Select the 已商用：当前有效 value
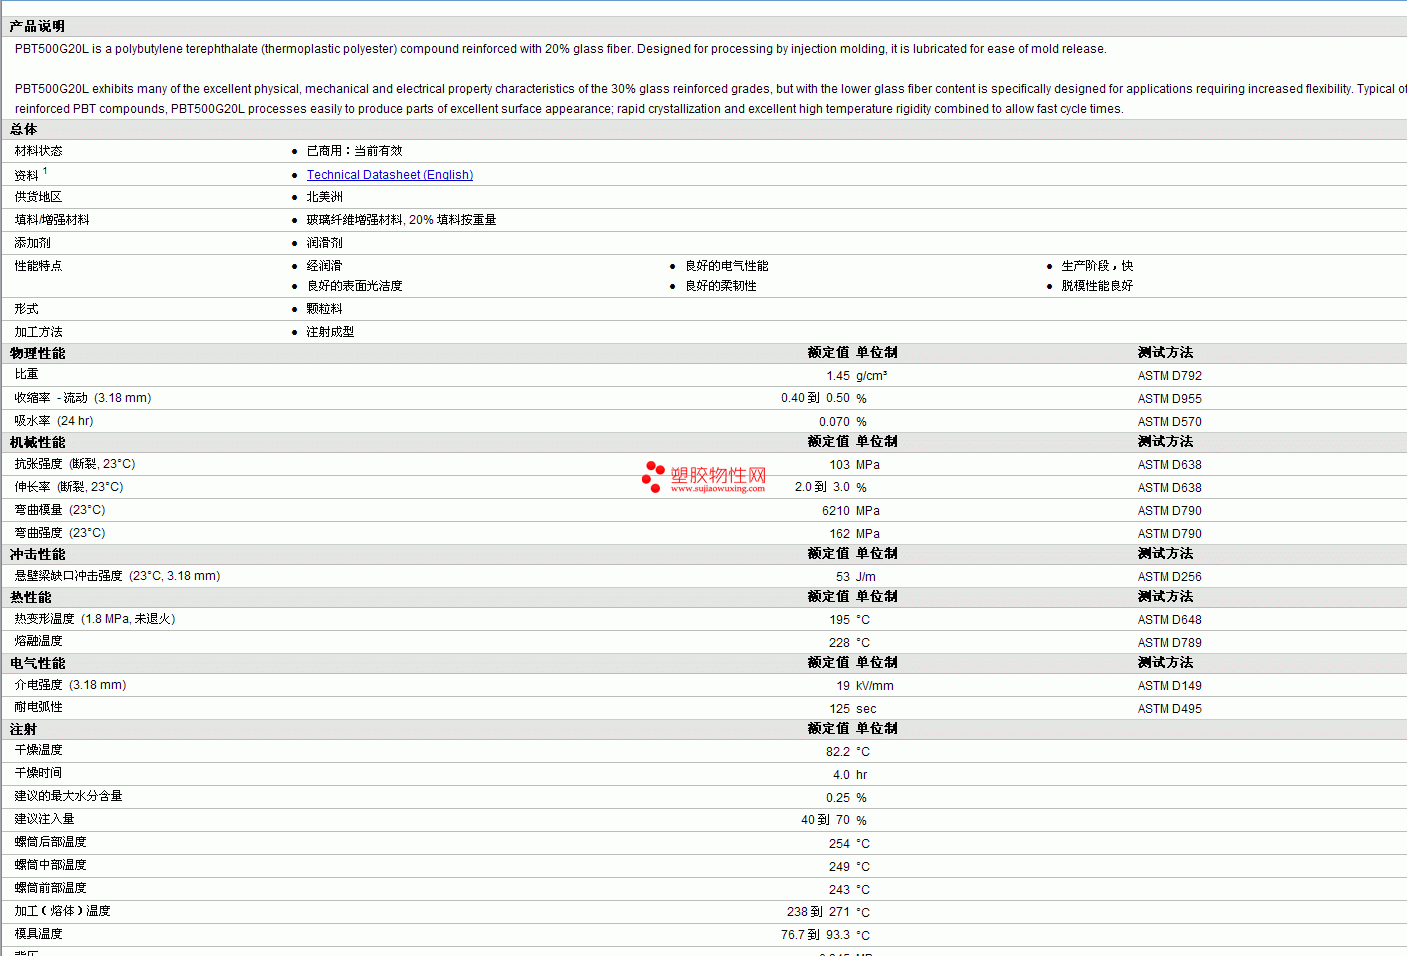Screen dimensions: 1407x956 click(354, 151)
